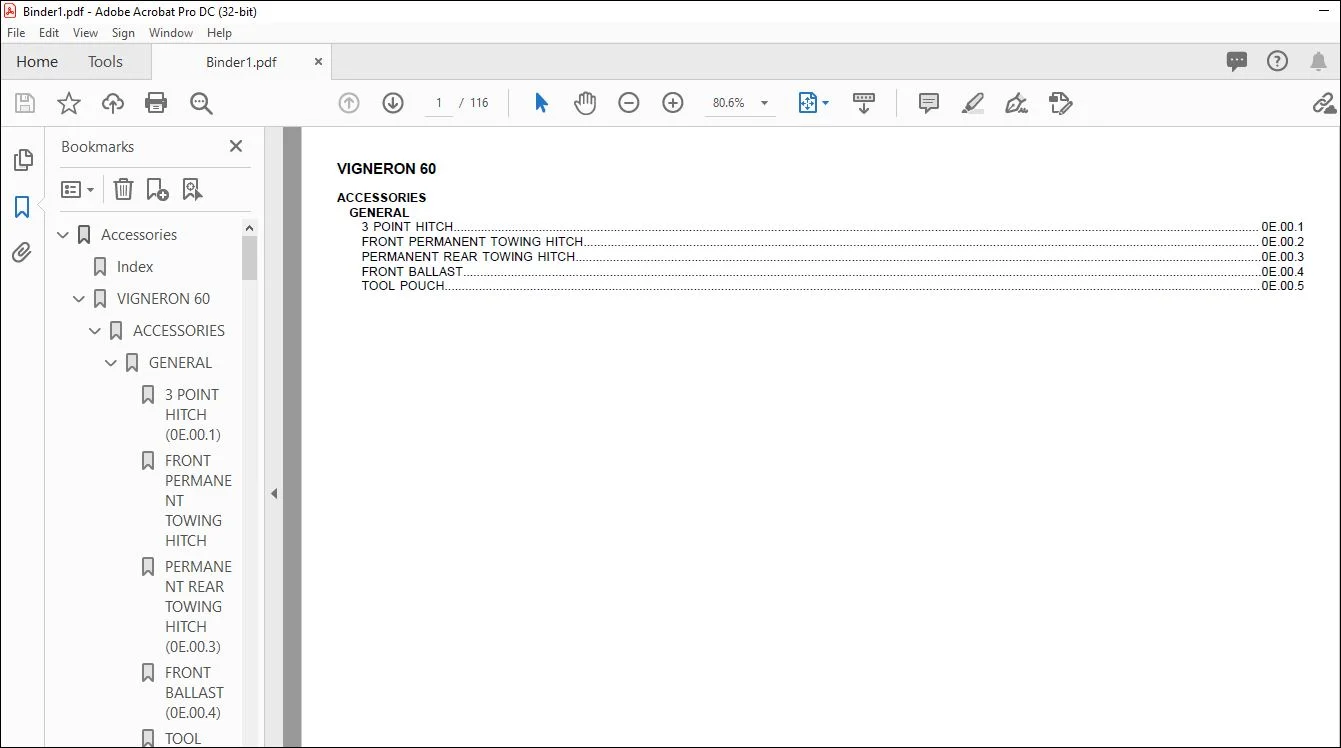Click the fit page view icon
The height and width of the screenshot is (748, 1341).
[807, 103]
